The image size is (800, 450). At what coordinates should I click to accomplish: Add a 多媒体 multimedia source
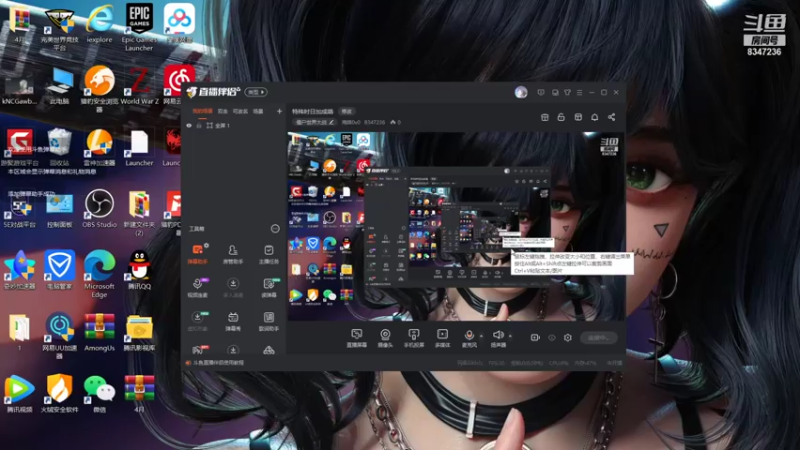point(442,337)
